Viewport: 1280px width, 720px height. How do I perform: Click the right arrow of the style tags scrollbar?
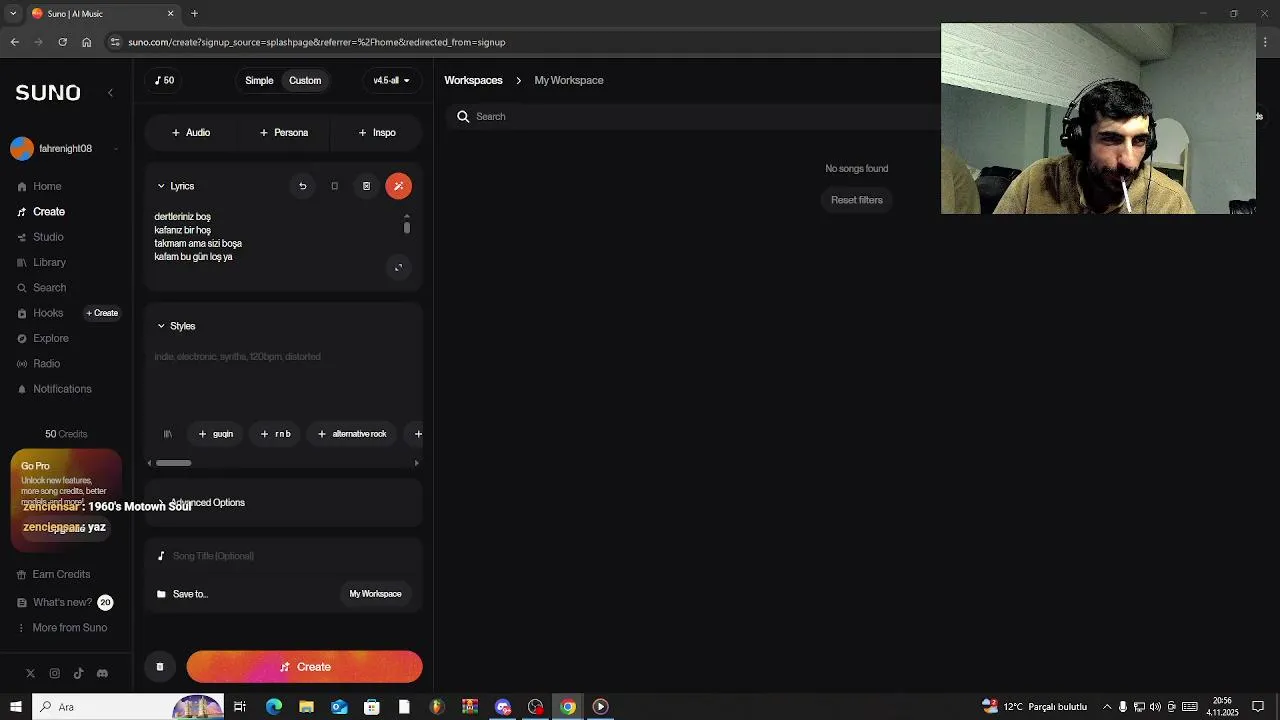[417, 463]
